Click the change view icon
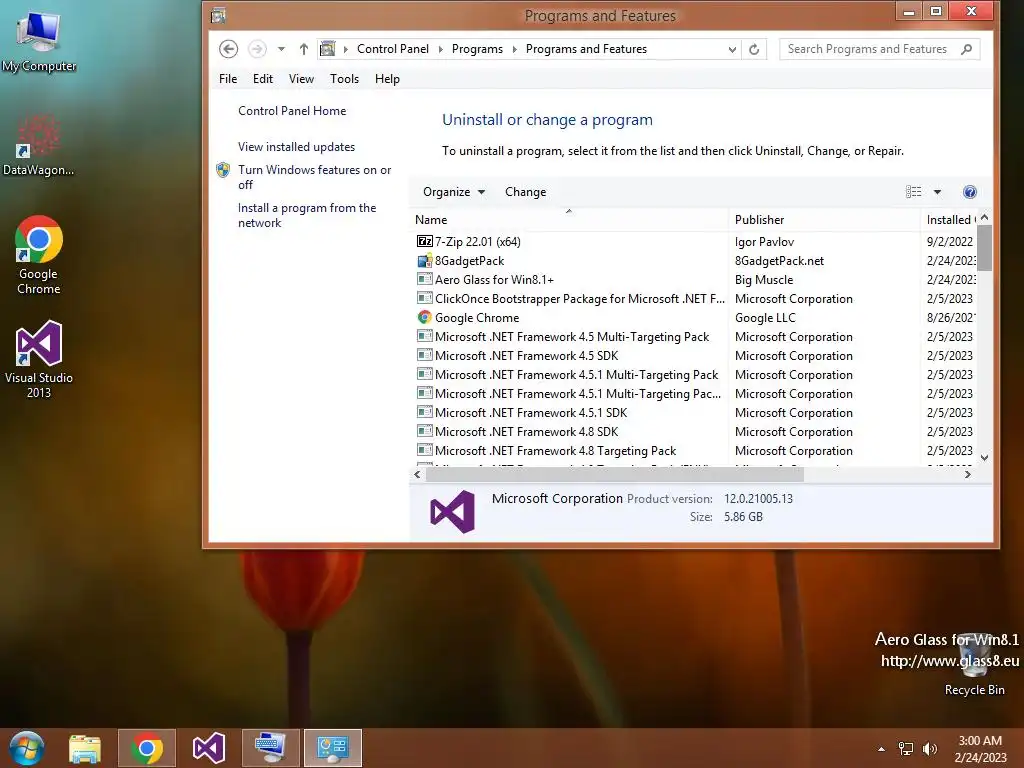Image resolution: width=1024 pixels, height=768 pixels. (914, 192)
